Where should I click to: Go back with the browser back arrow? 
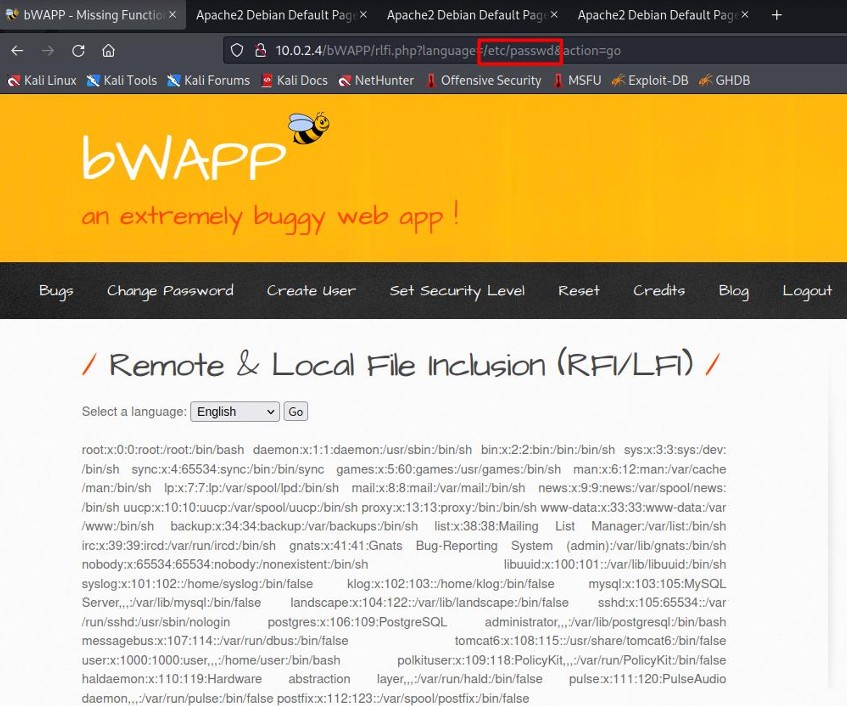click(17, 51)
